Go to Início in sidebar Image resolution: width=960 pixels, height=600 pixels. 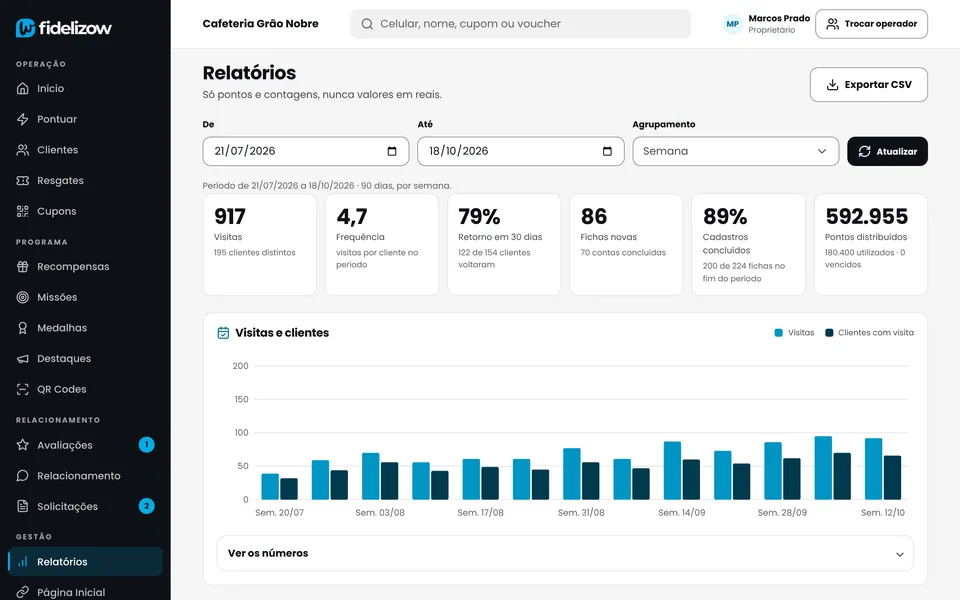point(85,88)
